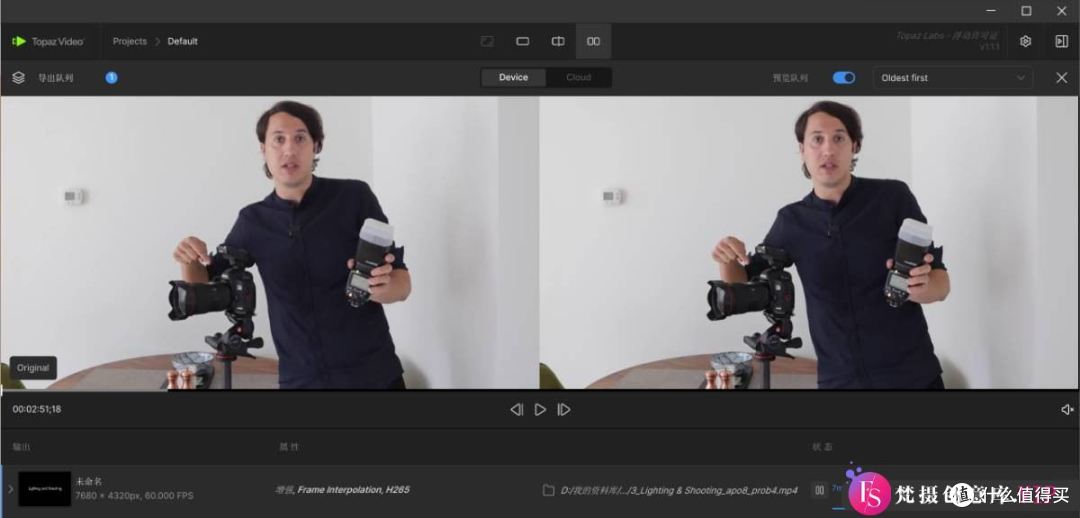Minimize the application window
Viewport: 1080px width, 518px height.
(991, 10)
